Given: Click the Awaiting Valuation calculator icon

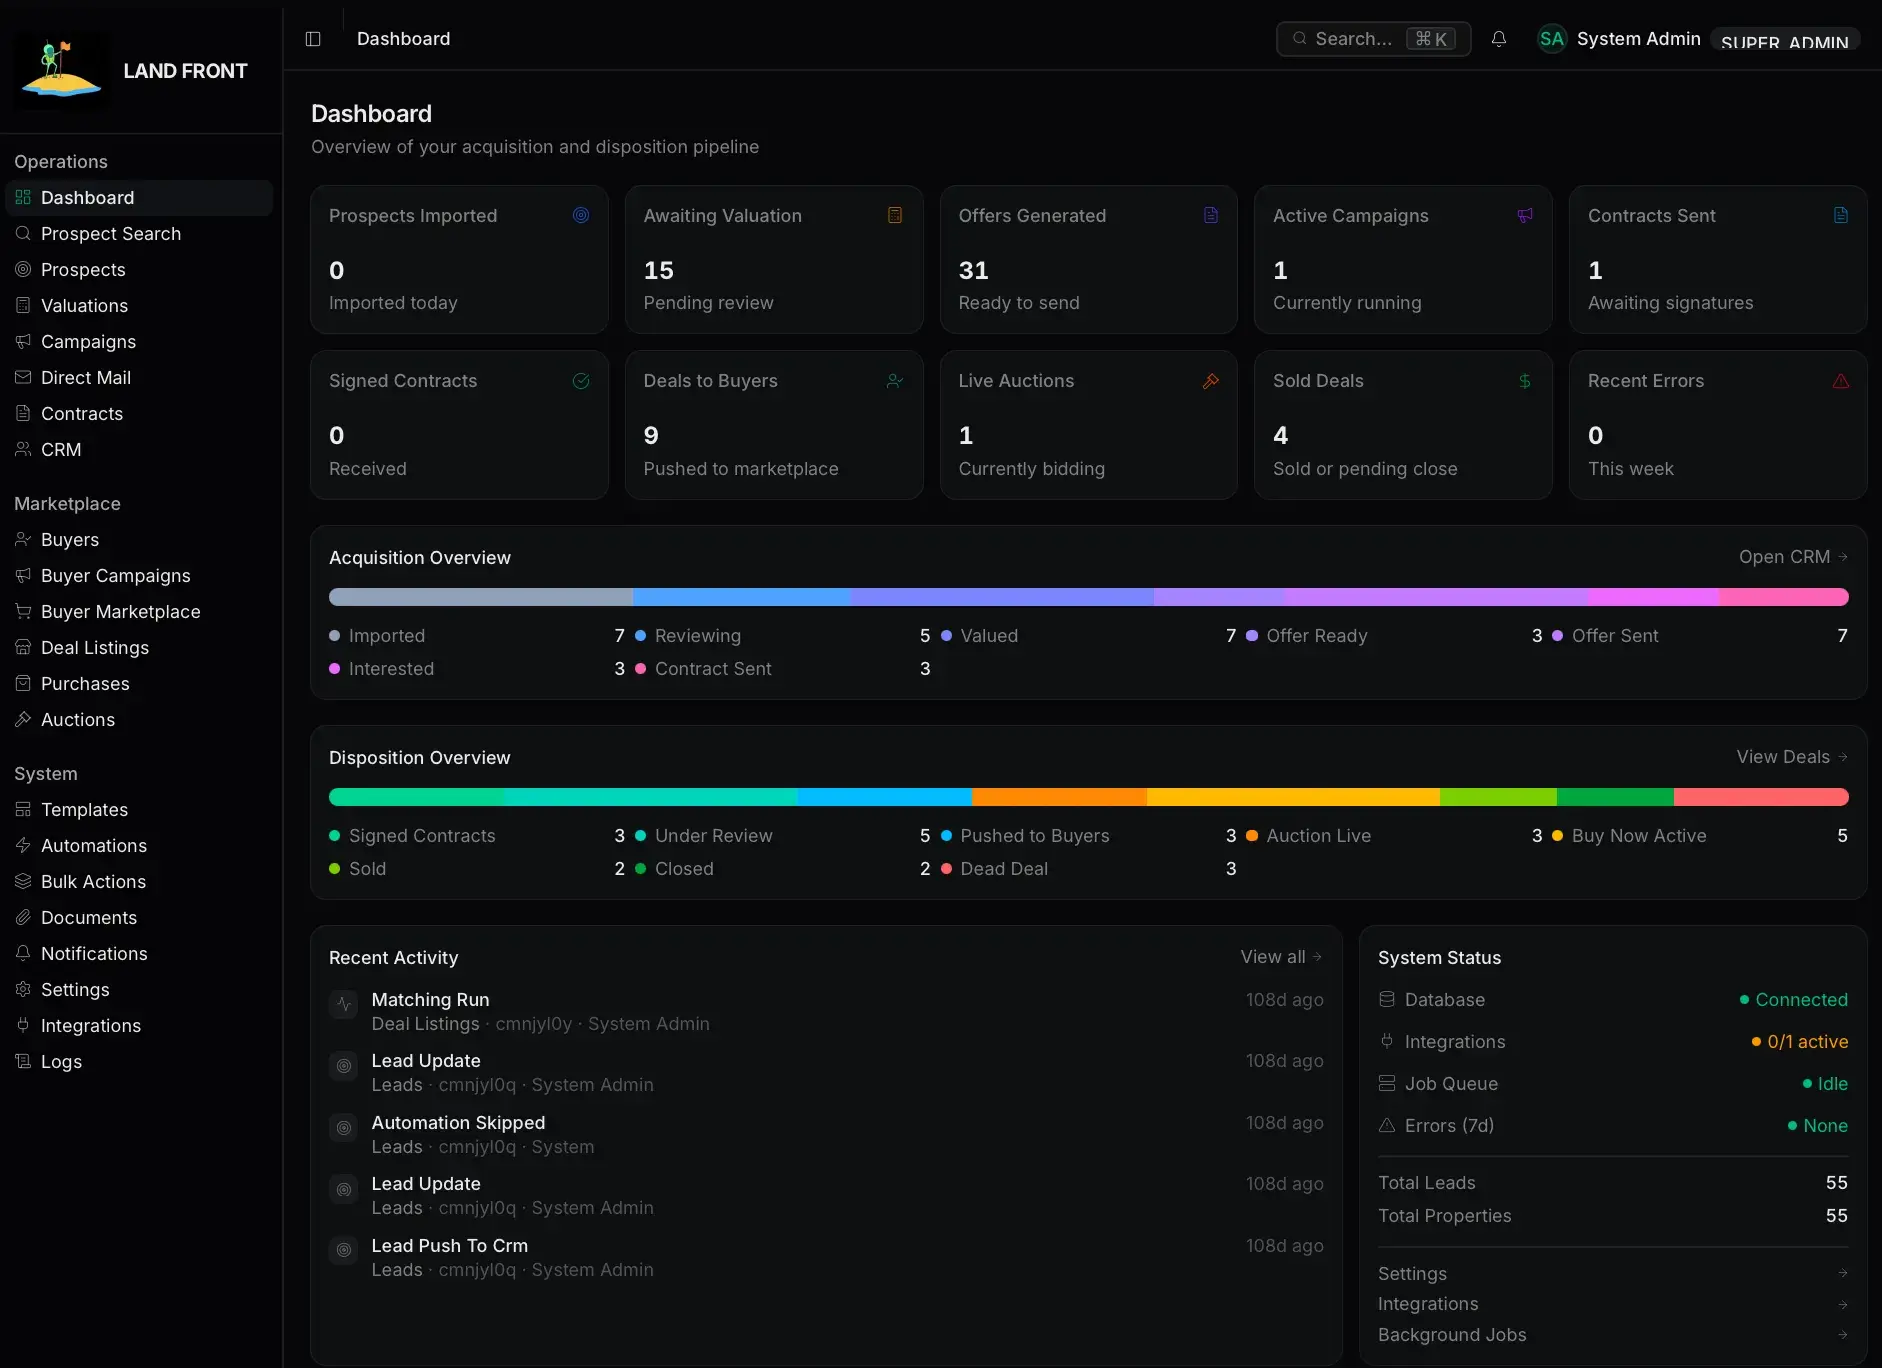Looking at the screenshot, I should click(x=895, y=215).
